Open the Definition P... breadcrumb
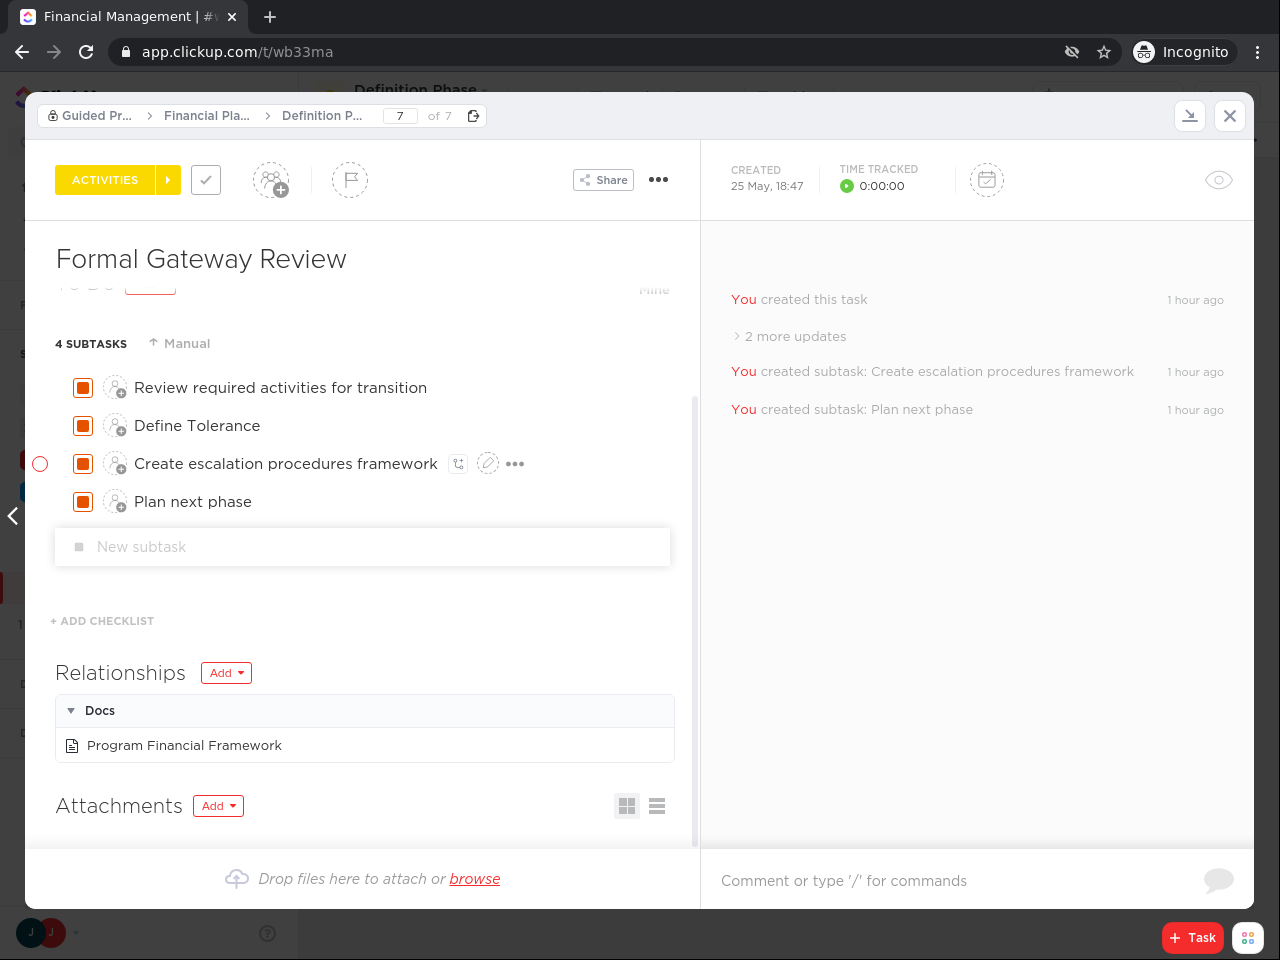The width and height of the screenshot is (1280, 960). pyautogui.click(x=322, y=116)
